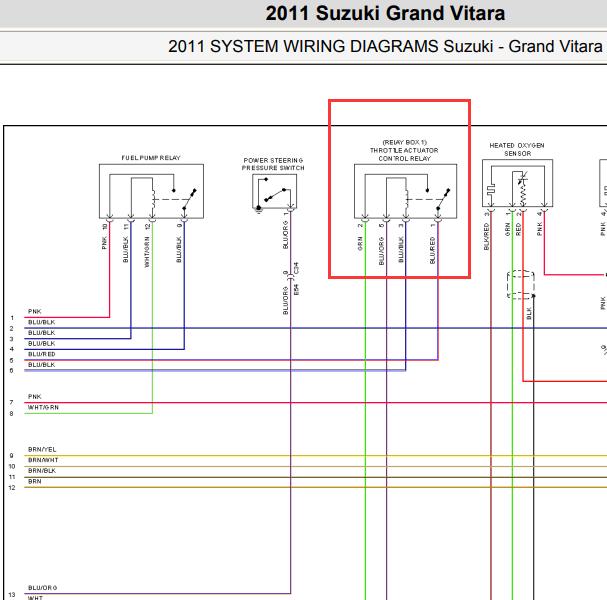
Task: Click the BLU/RED label on wire row 5
Action: click(41, 354)
